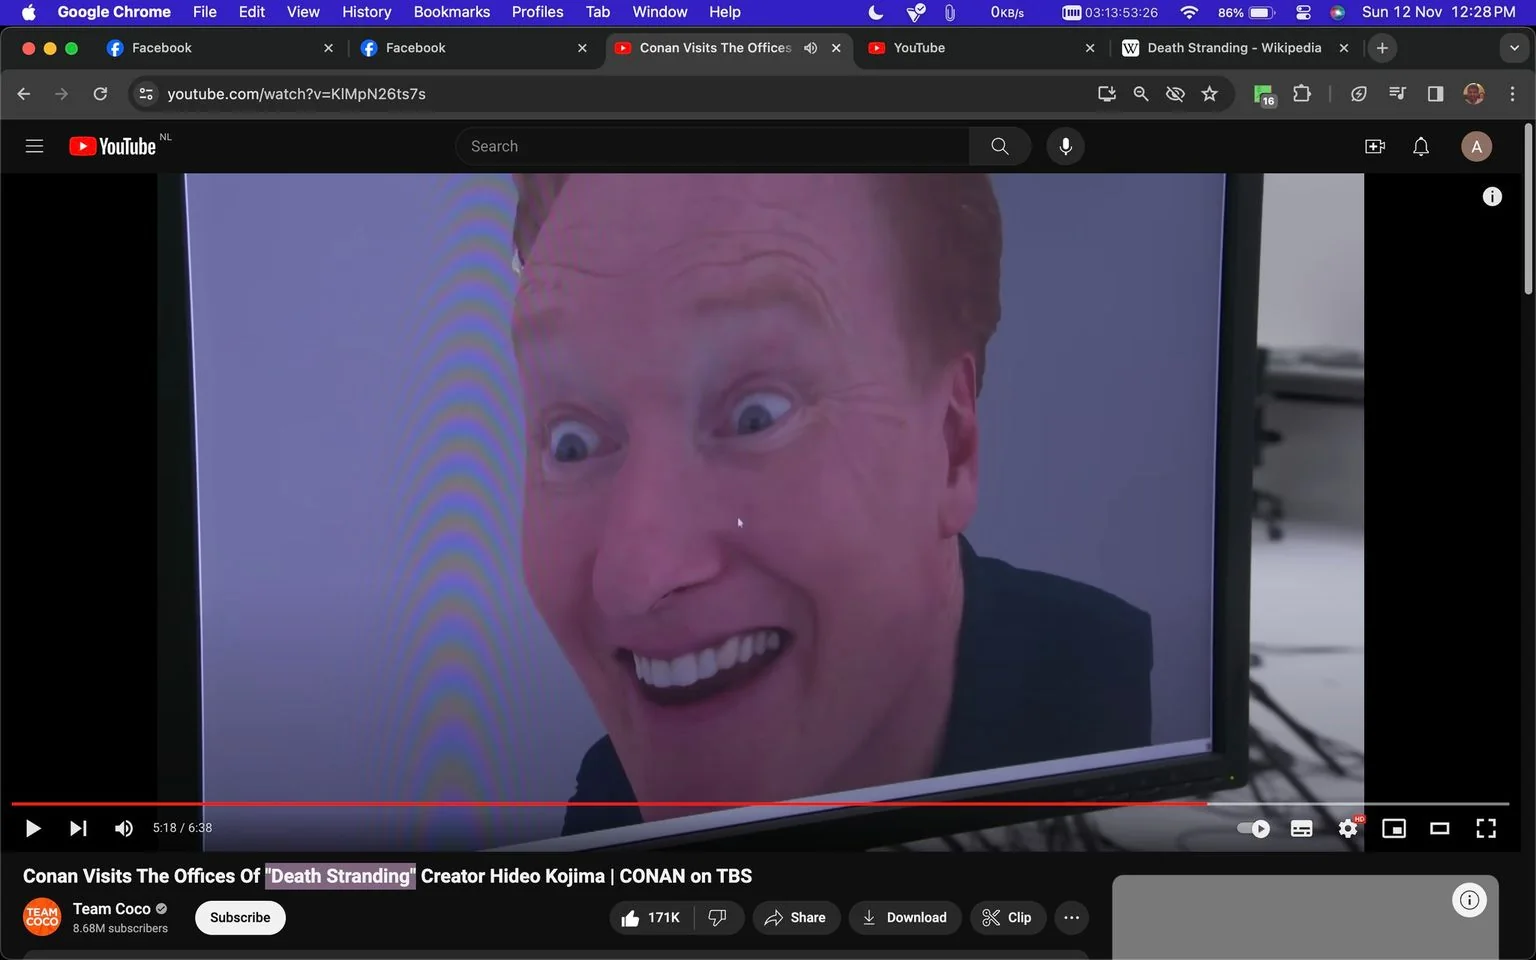The width and height of the screenshot is (1536, 960).
Task: Download the video
Action: tap(905, 918)
